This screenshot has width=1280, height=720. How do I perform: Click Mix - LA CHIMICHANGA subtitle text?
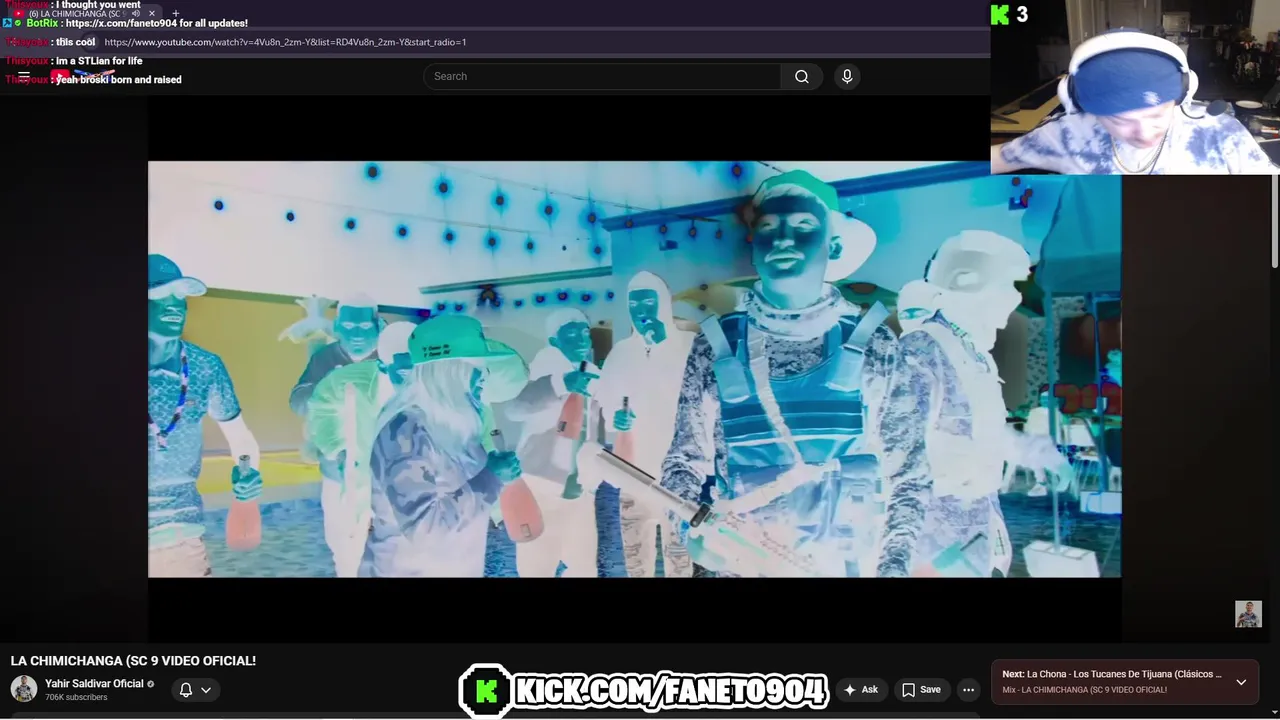1084,690
